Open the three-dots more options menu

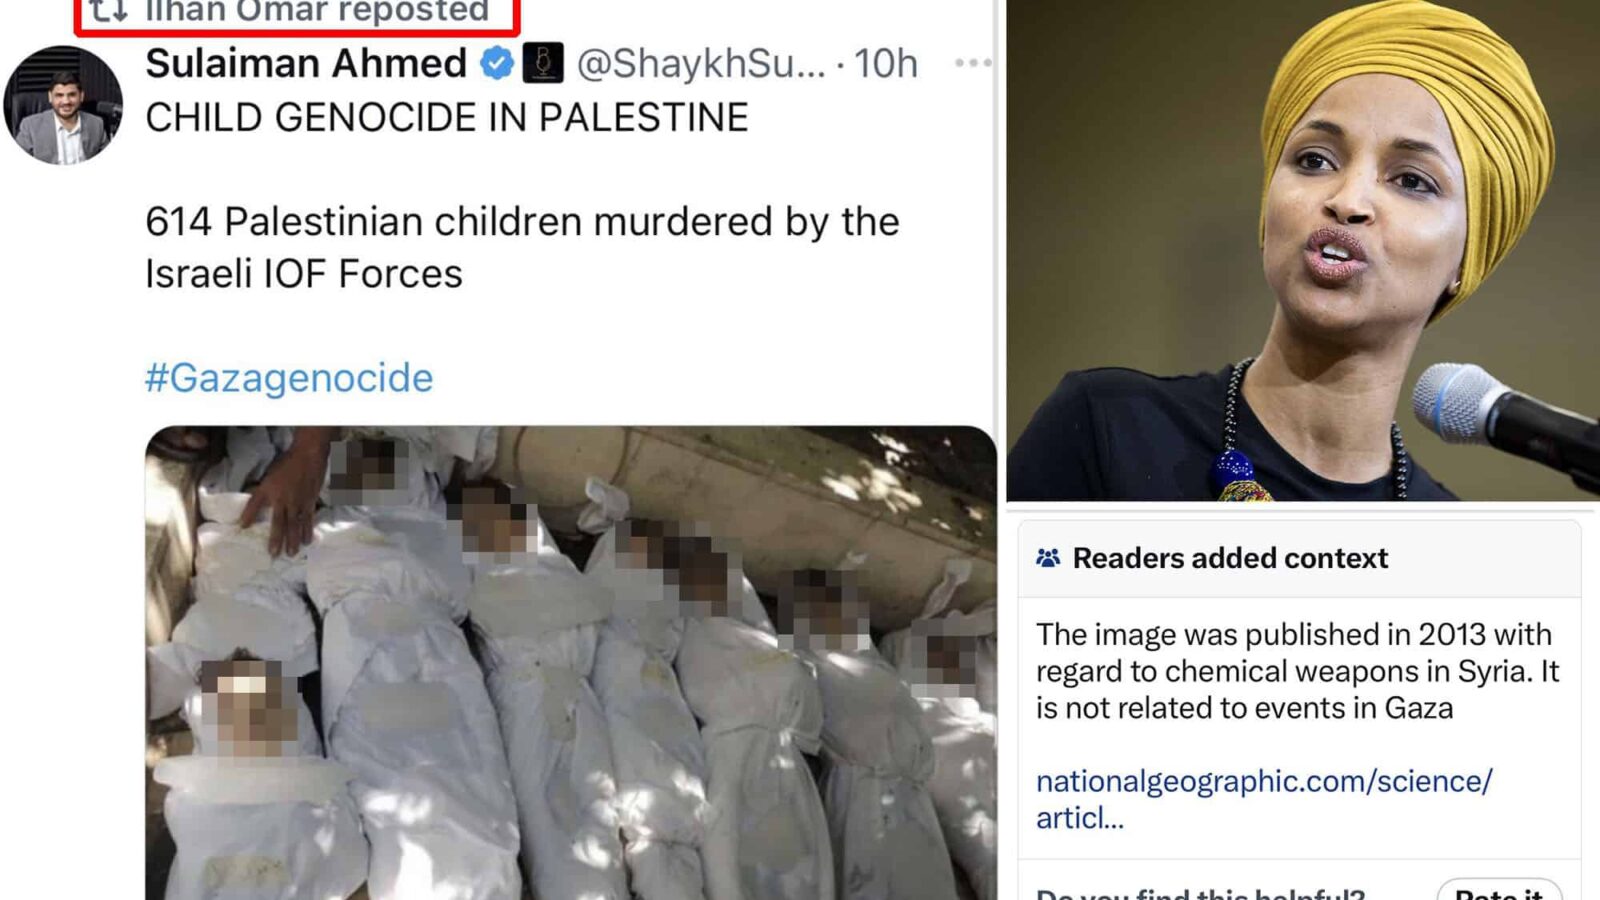[972, 63]
